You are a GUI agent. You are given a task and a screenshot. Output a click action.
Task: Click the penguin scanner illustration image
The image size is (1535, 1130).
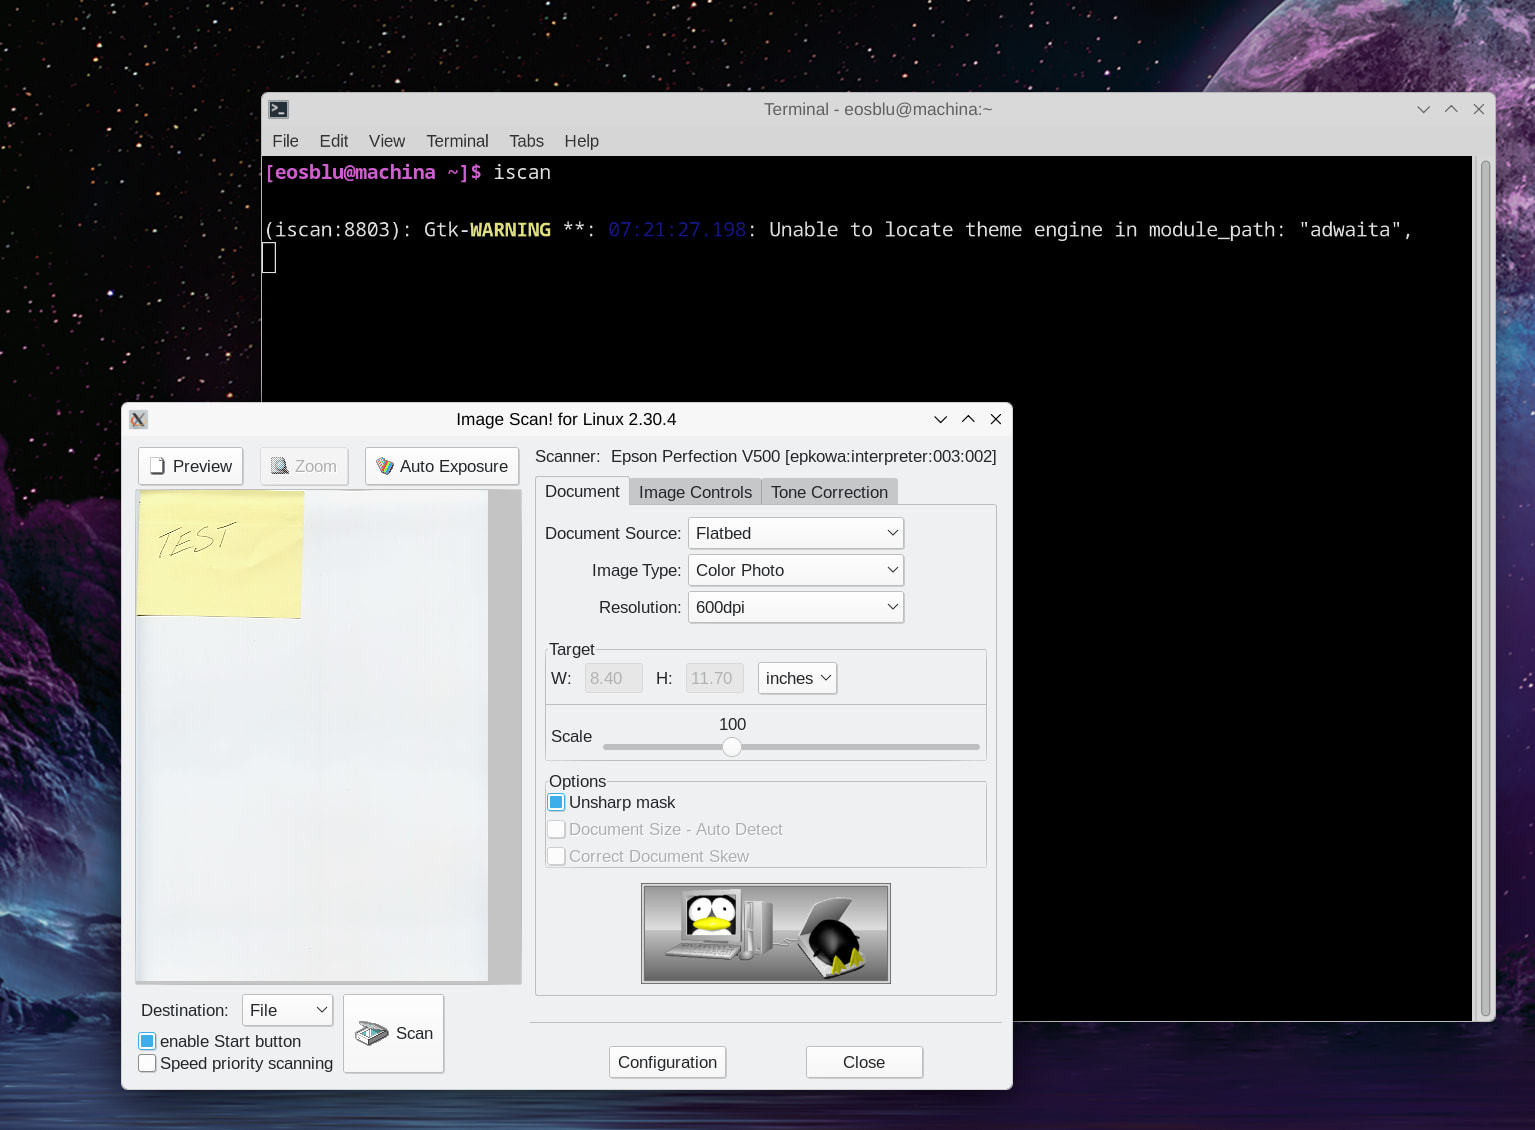[766, 933]
